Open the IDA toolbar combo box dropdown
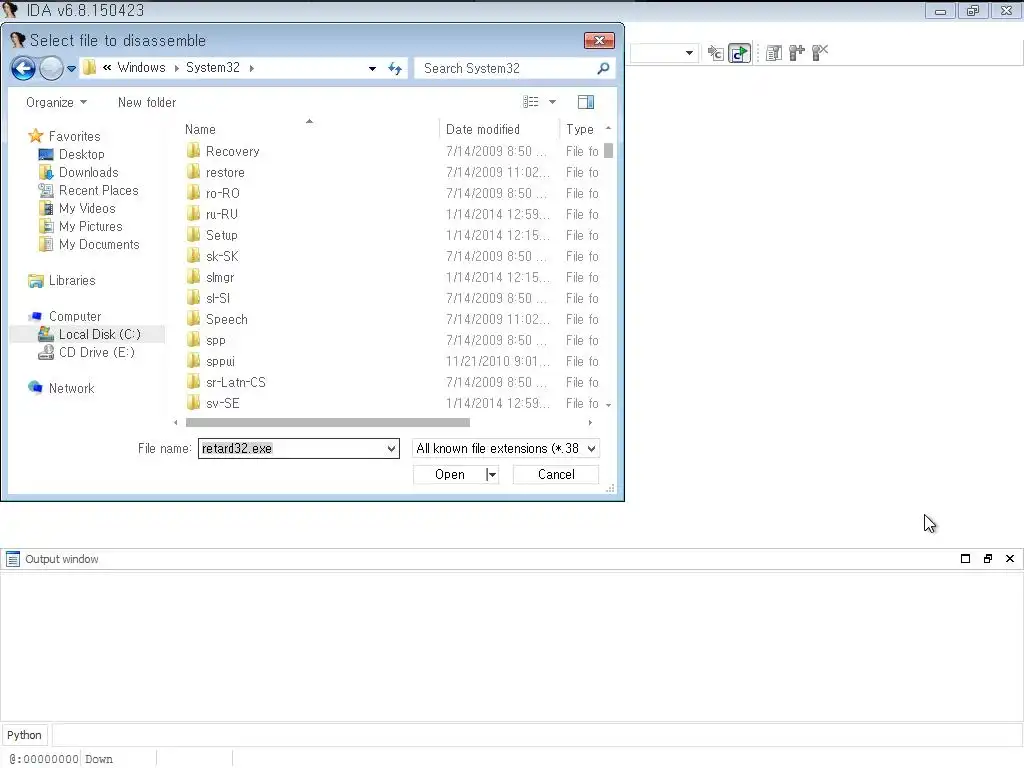 coord(689,53)
